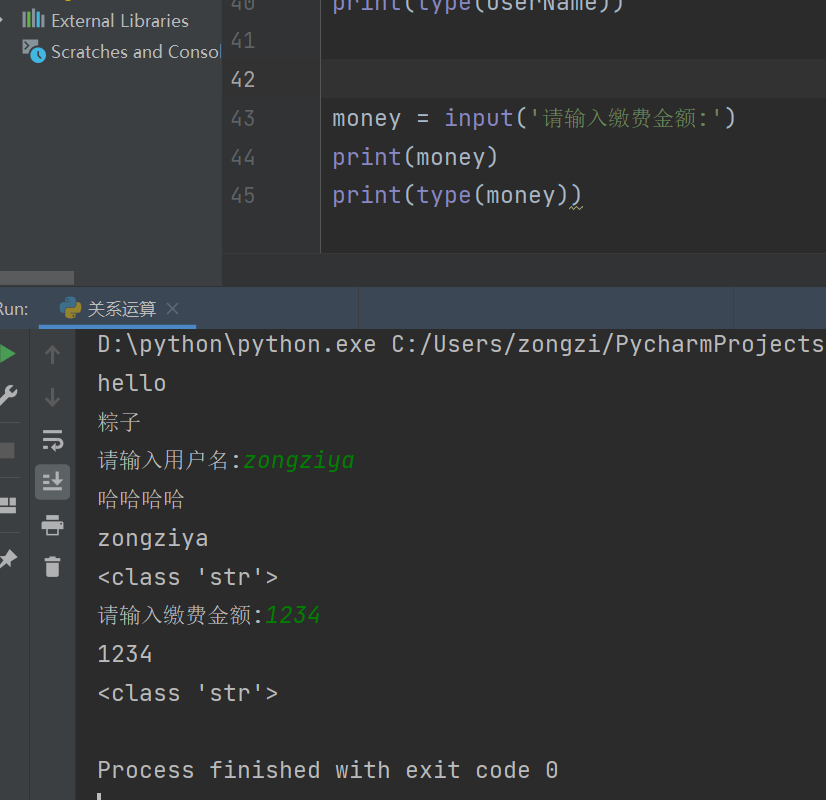This screenshot has width=826, height=800.
Task: Click green zongziya input text in console
Action: tap(299, 461)
